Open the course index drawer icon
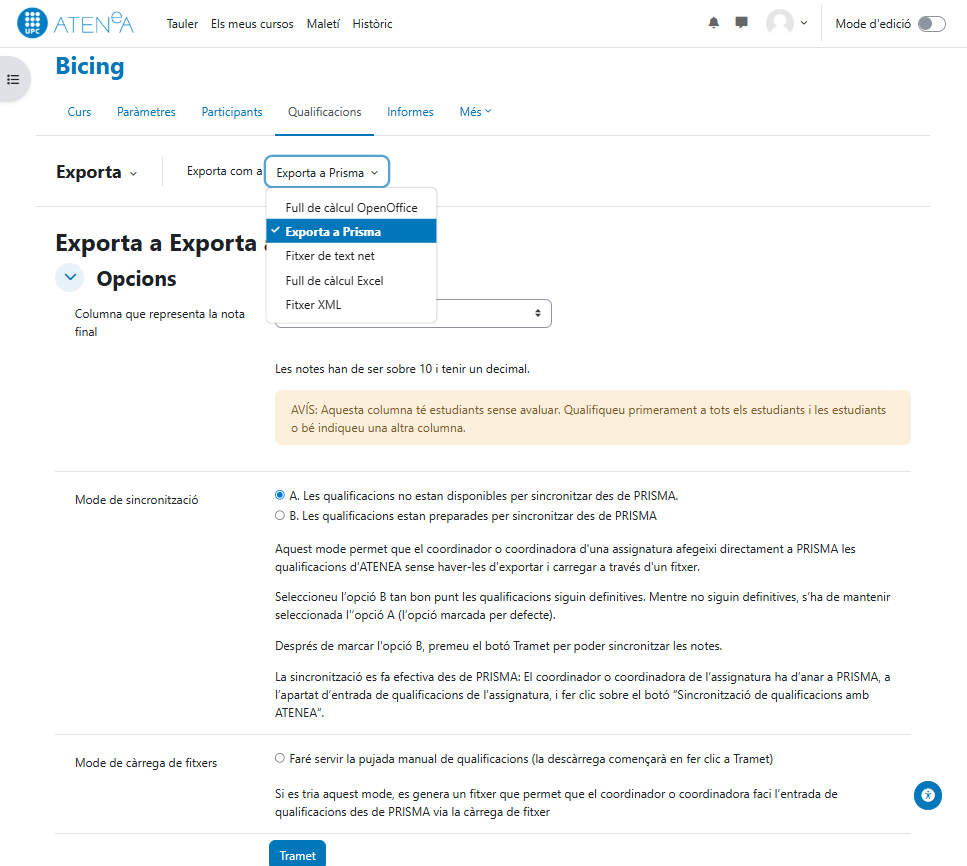The width and height of the screenshot is (967, 866). pyautogui.click(x=13, y=79)
